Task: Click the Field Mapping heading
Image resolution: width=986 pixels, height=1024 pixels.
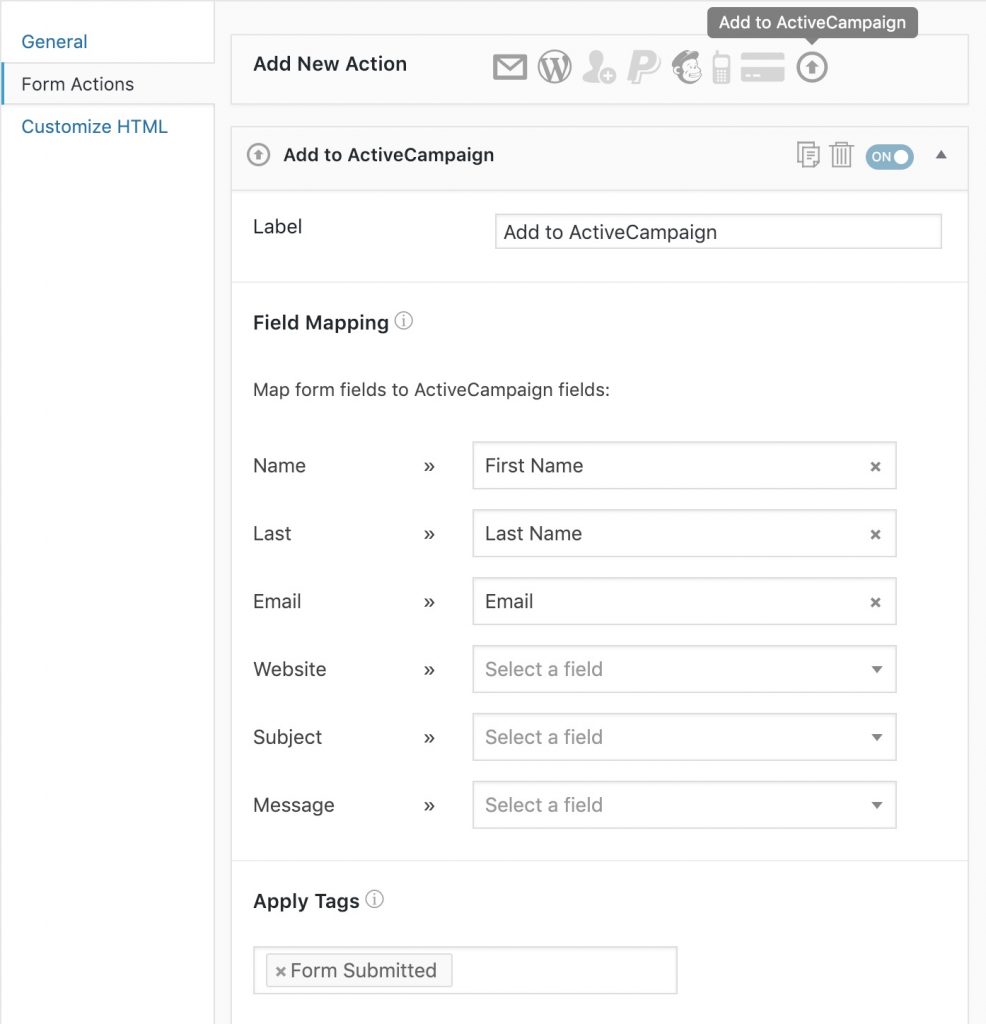Action: click(x=321, y=323)
